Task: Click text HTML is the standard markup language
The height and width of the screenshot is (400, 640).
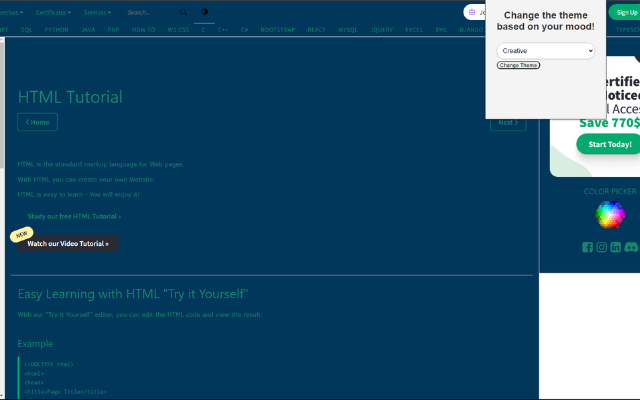Action: (101, 164)
